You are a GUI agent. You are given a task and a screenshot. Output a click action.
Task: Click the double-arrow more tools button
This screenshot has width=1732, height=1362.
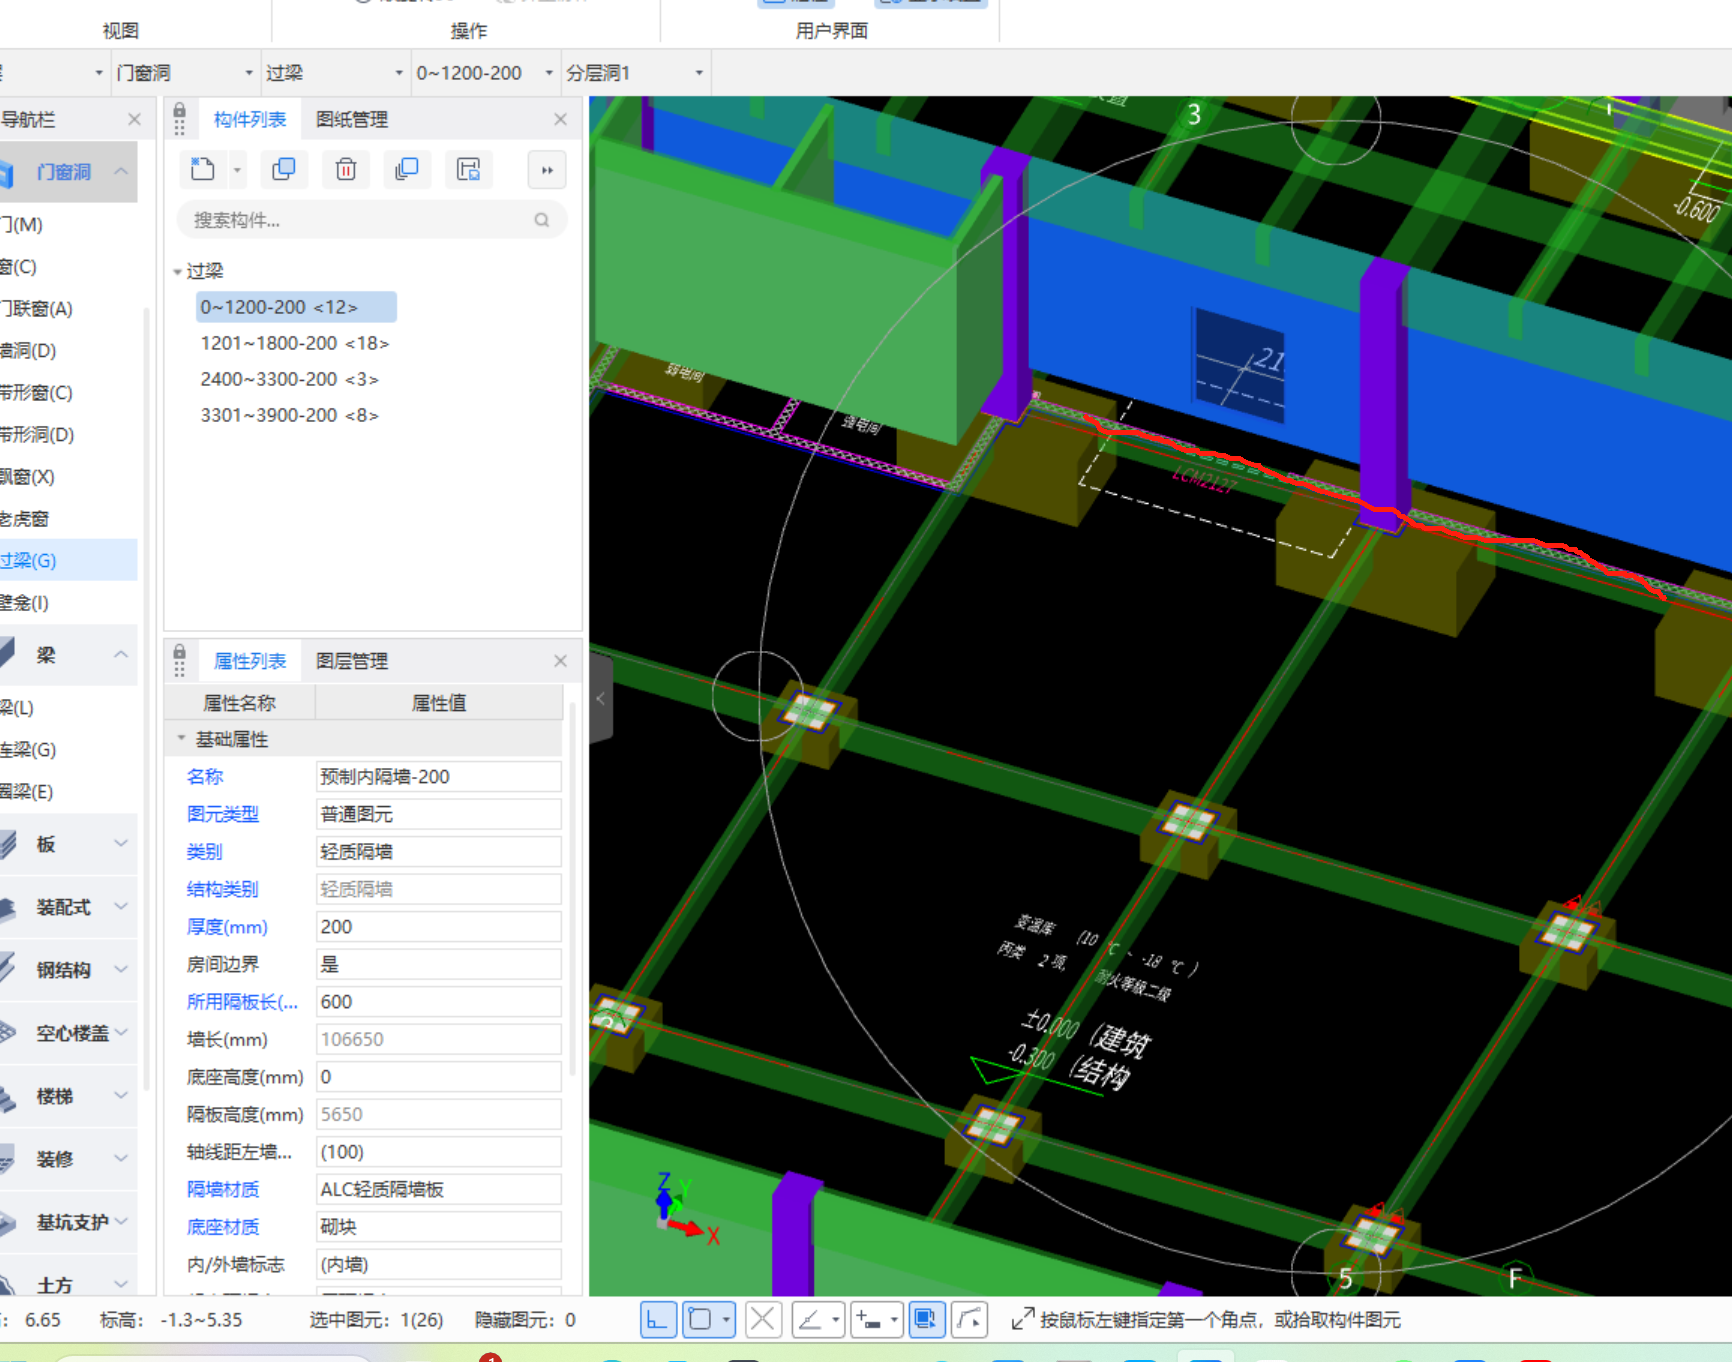click(x=547, y=170)
